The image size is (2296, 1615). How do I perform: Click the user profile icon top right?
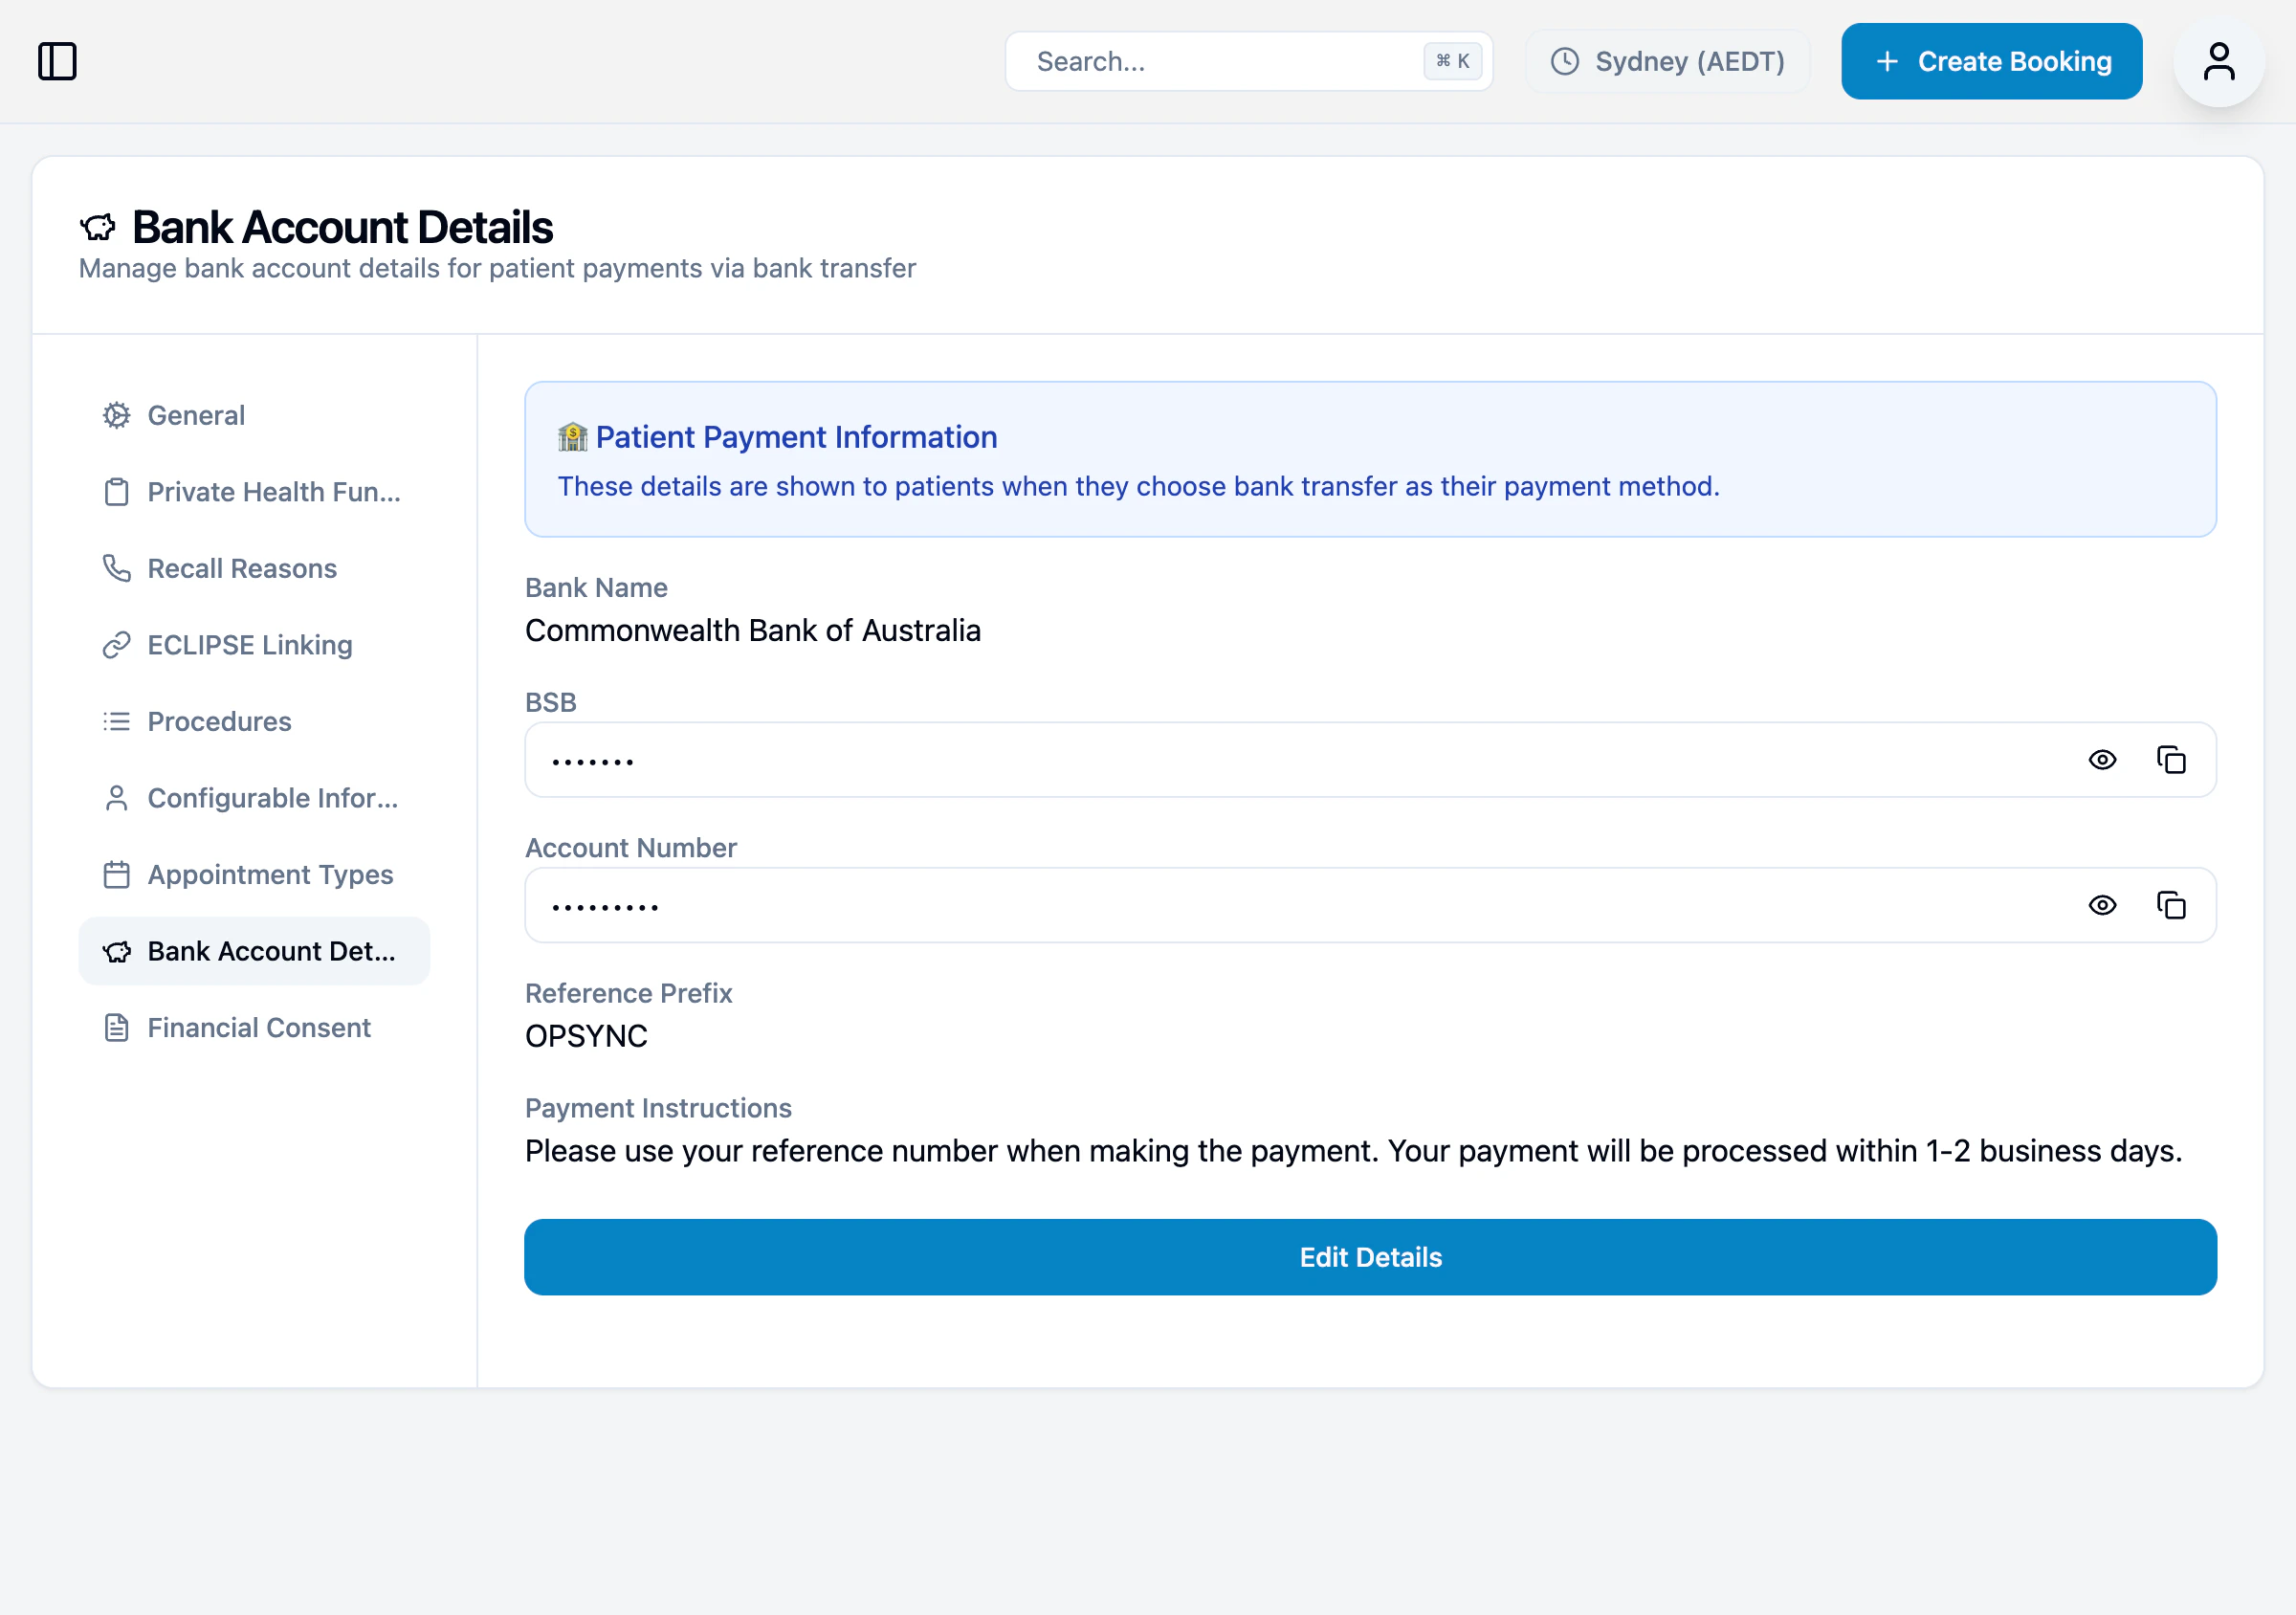coord(2218,61)
